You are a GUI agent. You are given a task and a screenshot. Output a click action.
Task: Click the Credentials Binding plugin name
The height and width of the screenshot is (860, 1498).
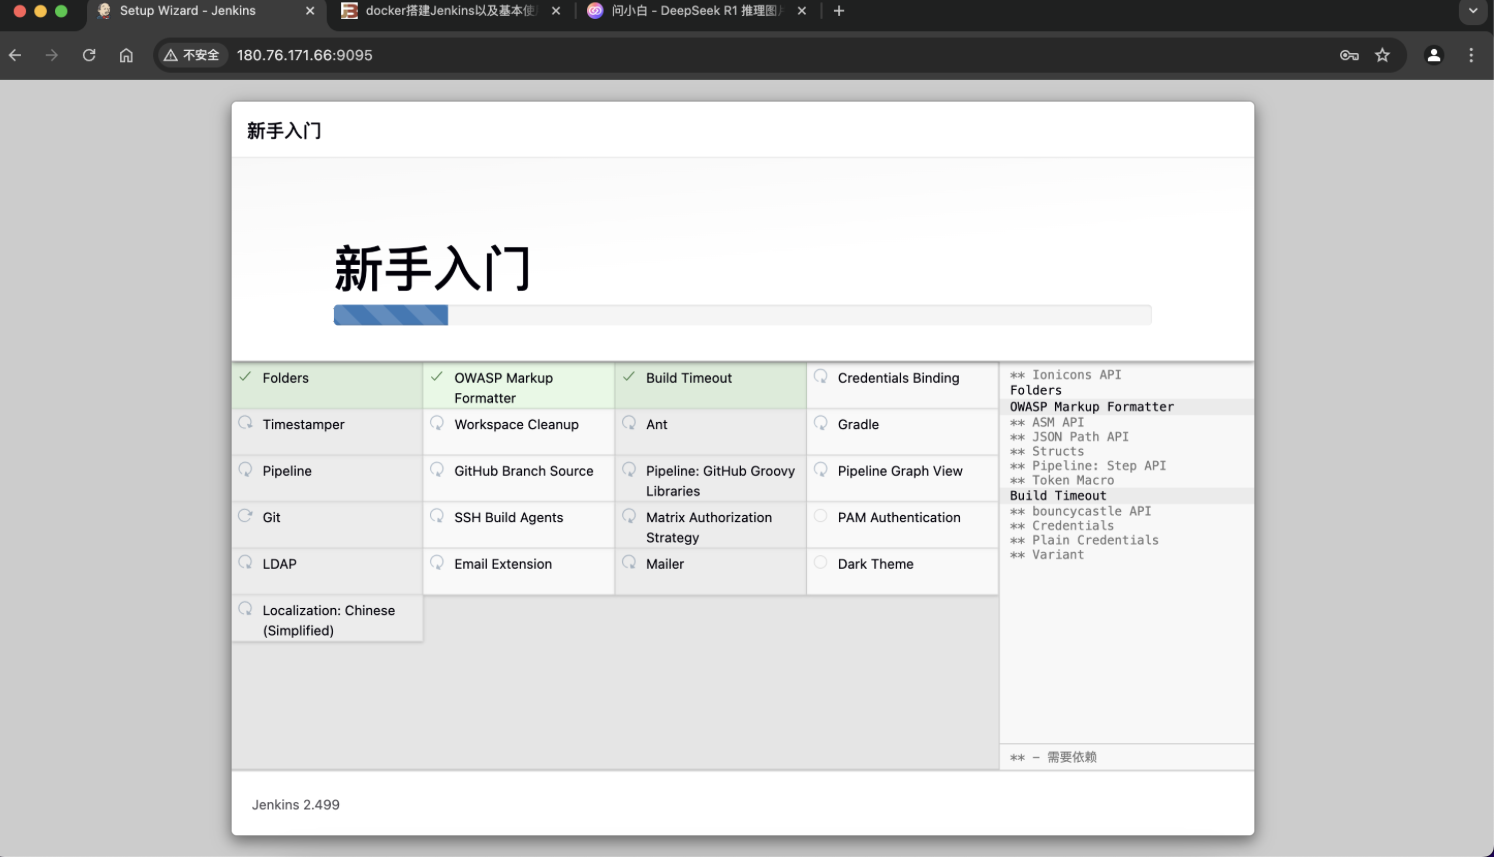click(901, 379)
